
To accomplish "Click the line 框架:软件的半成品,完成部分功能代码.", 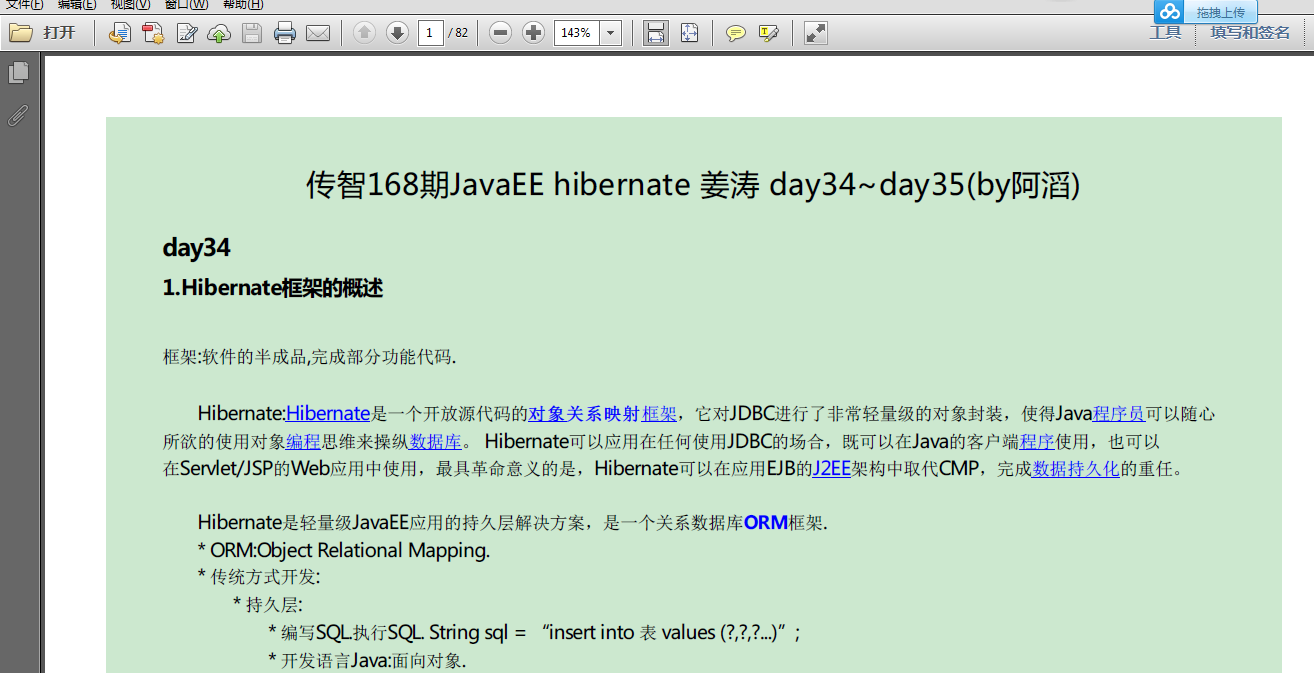I will point(310,357).
